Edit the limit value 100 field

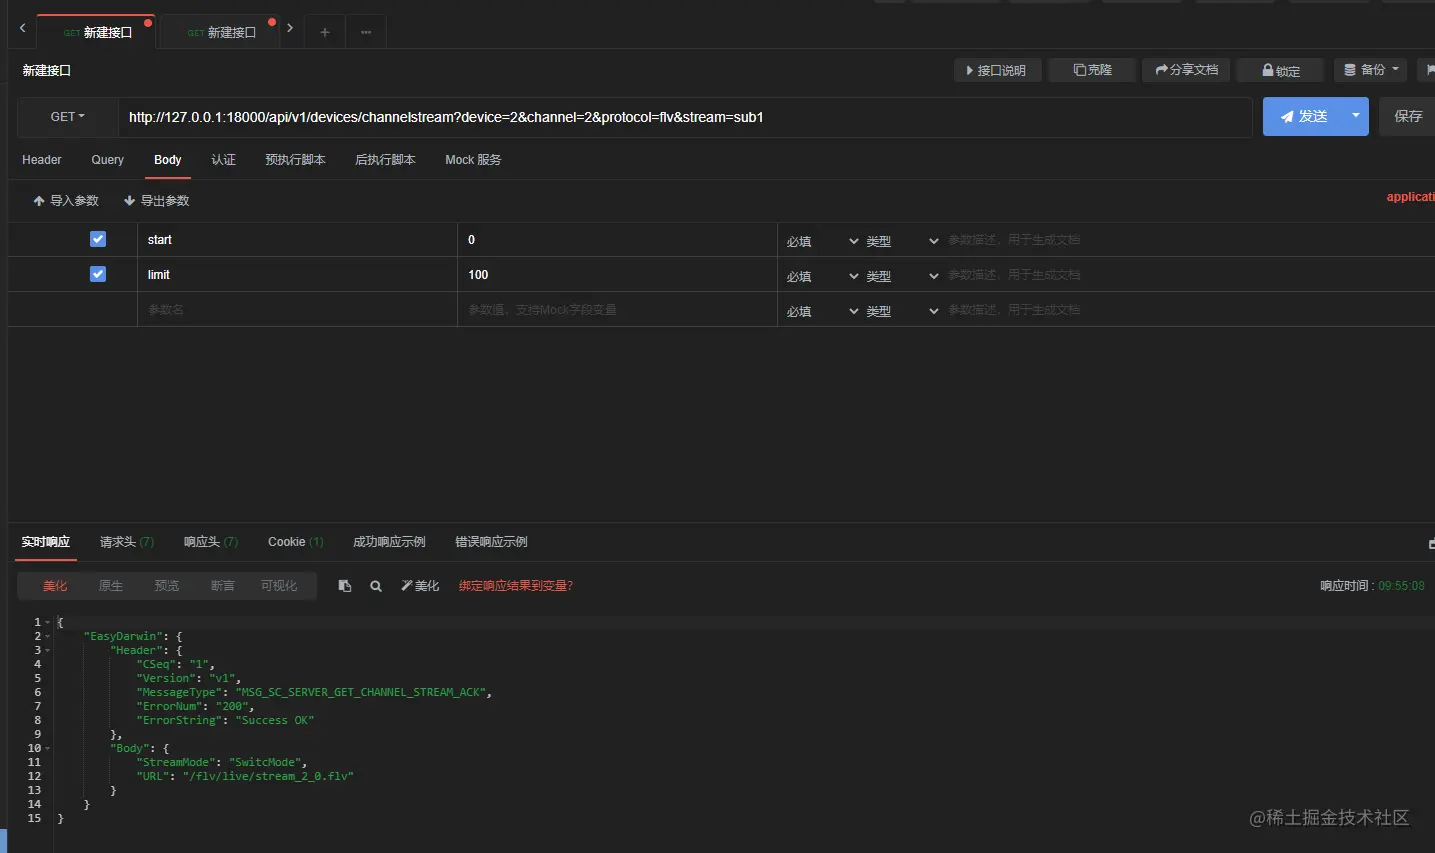tap(617, 275)
